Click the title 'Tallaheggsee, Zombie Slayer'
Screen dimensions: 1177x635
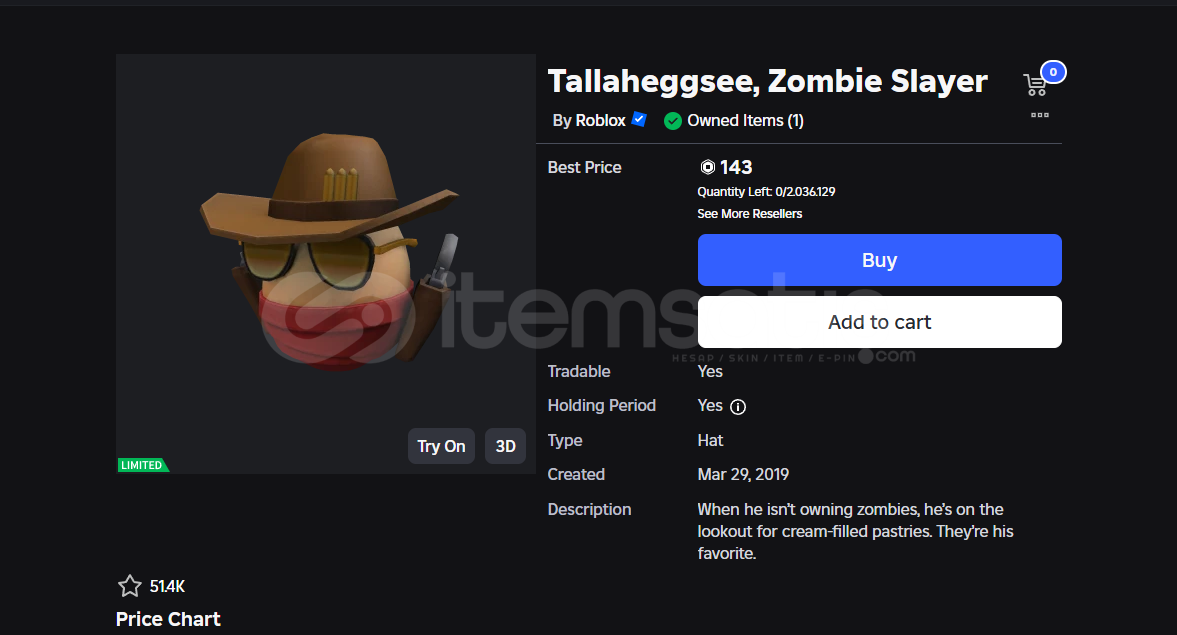[x=767, y=82]
